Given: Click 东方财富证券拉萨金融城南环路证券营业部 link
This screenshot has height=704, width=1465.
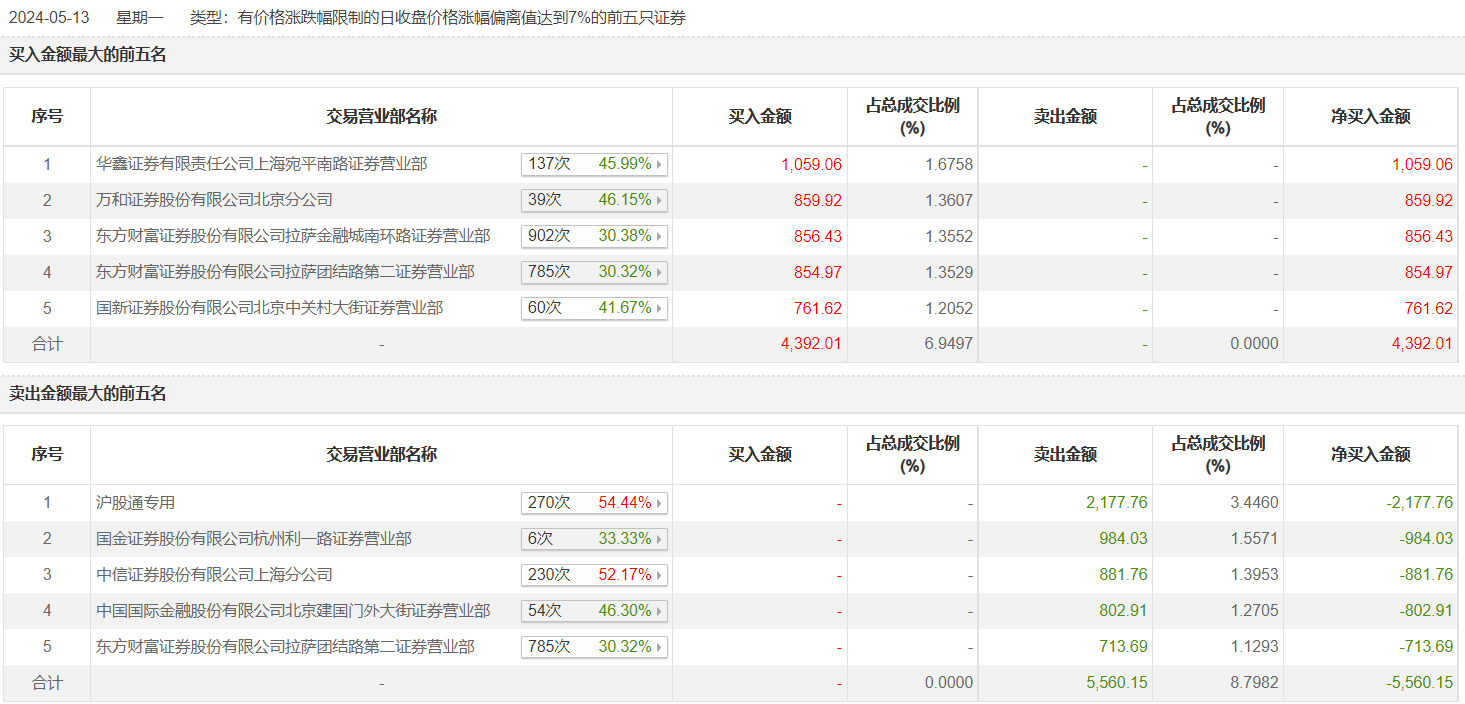Looking at the screenshot, I should (x=293, y=236).
